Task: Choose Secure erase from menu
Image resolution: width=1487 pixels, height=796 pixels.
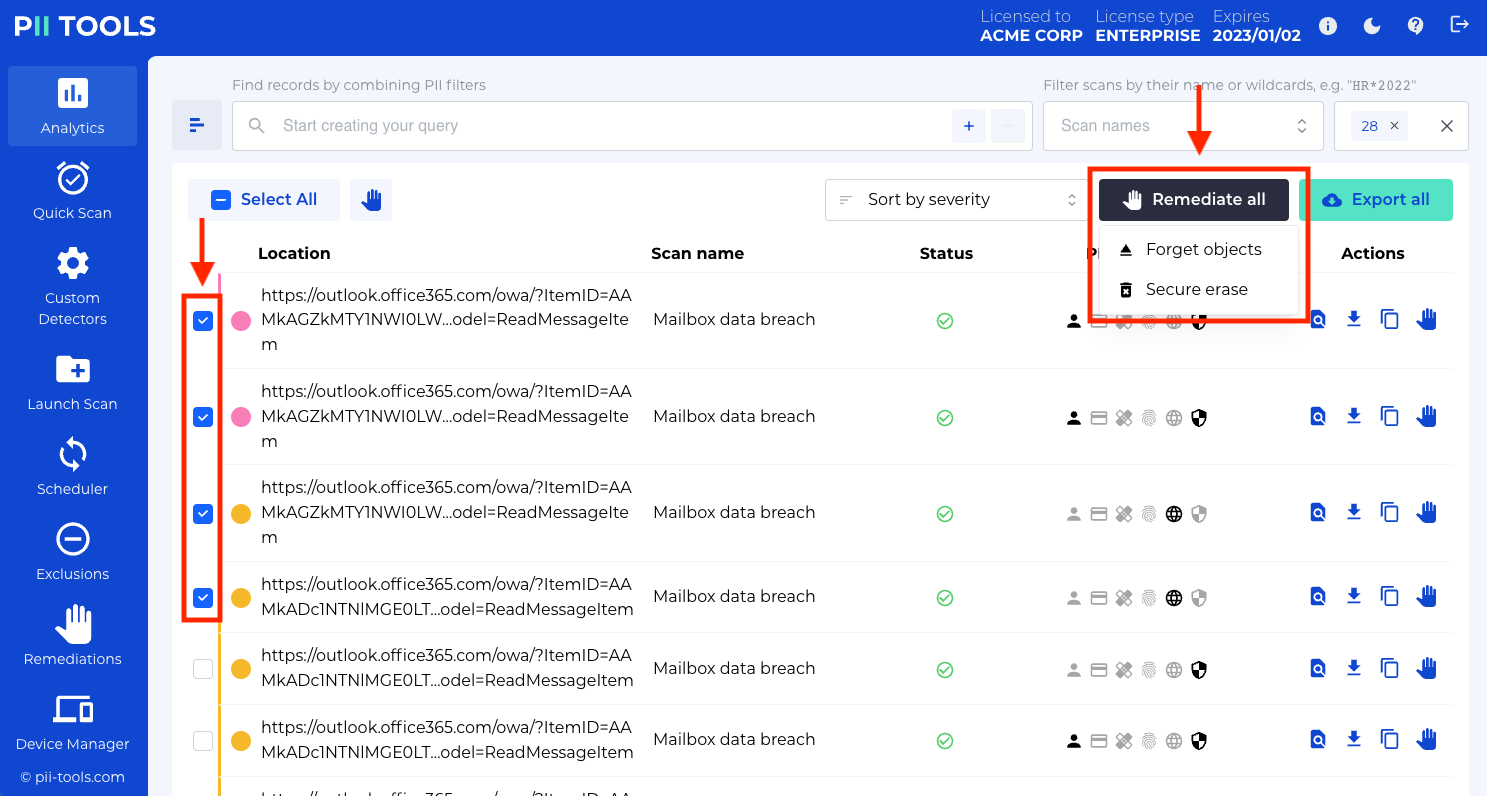Action: (x=1198, y=290)
